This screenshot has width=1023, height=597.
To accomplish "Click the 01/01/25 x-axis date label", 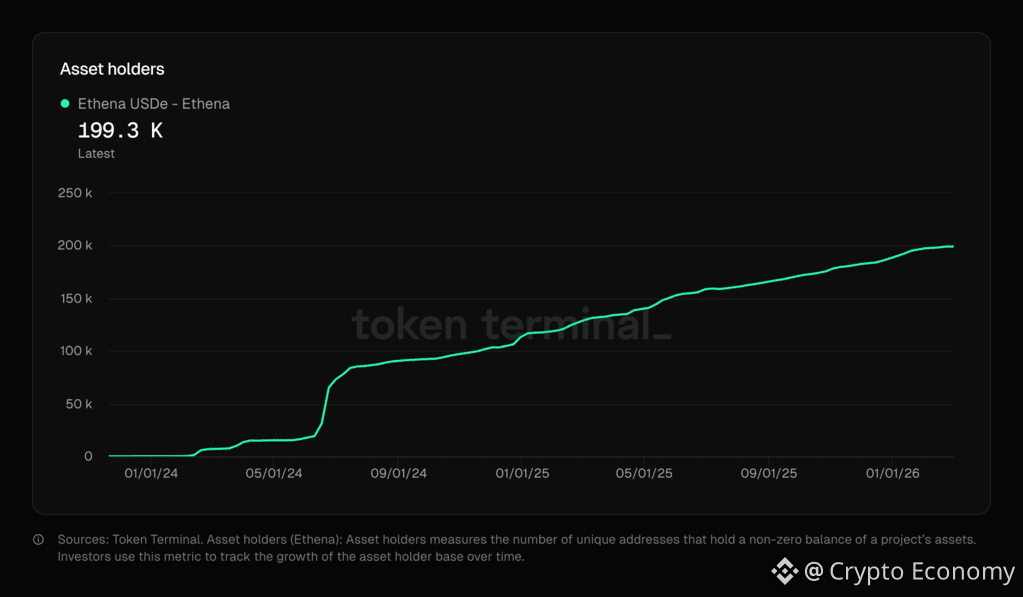I will 521,473.
